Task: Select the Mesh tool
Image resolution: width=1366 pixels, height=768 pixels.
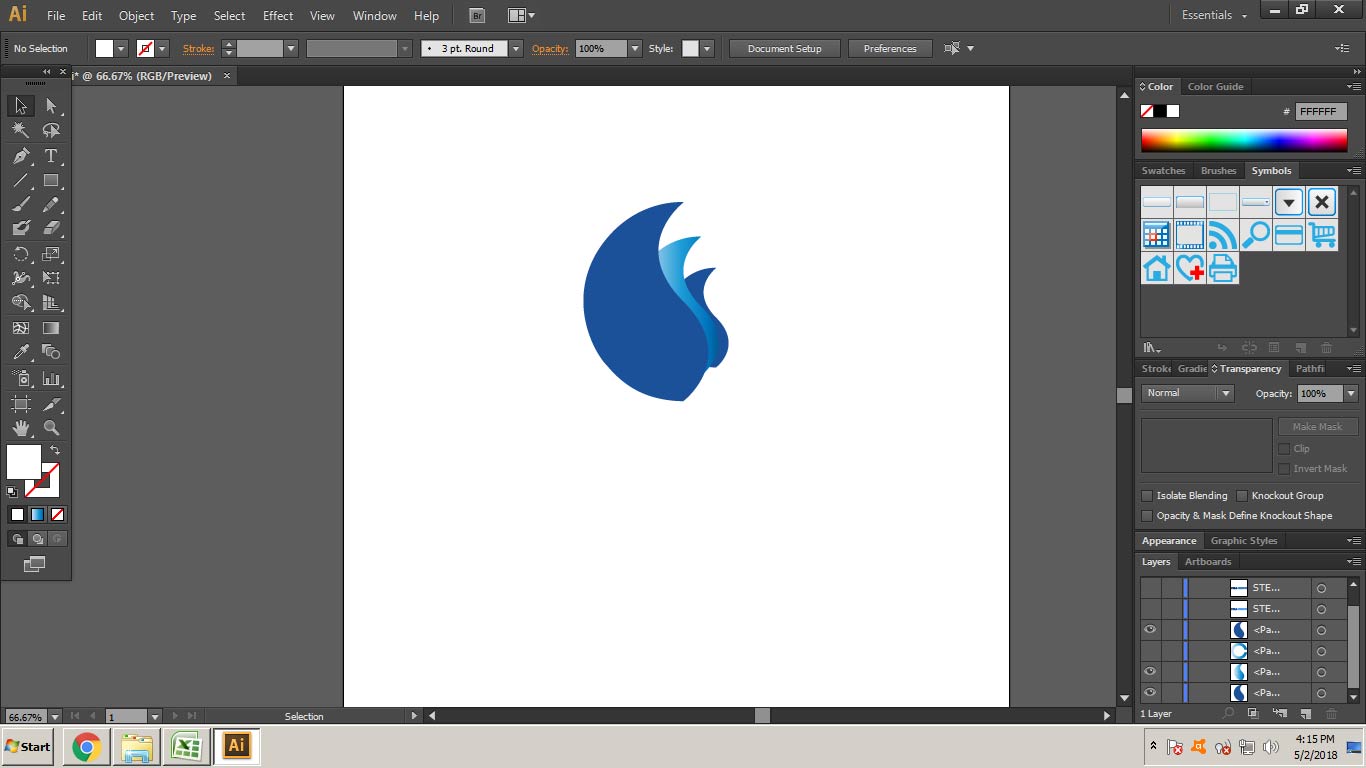Action: pyautogui.click(x=20, y=328)
